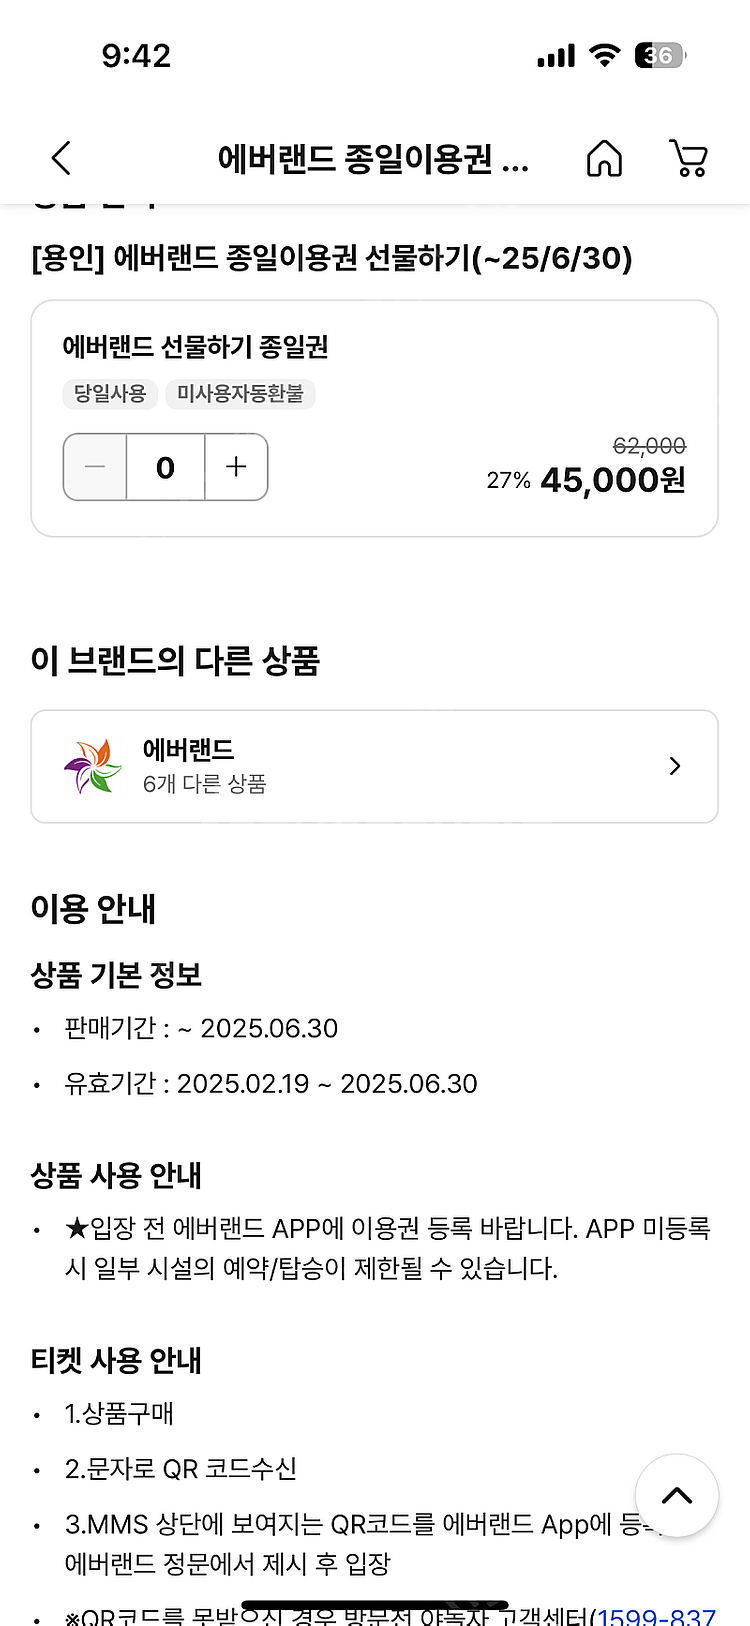Image resolution: width=750 pixels, height=1626 pixels.
Task: Tap the 당일사용 tag
Action: point(110,394)
